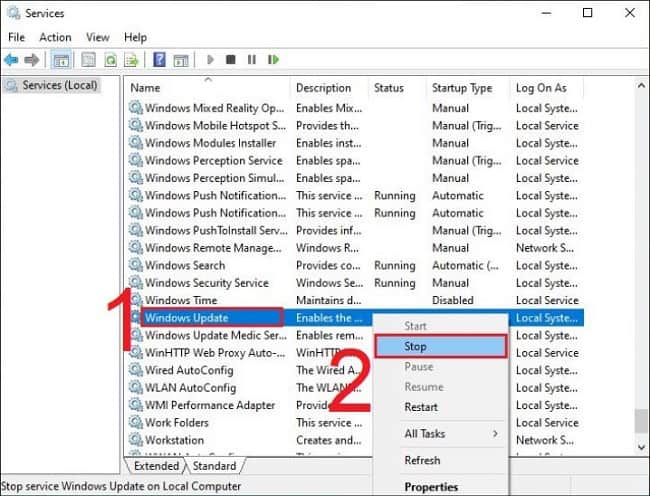Click the gear icon beside Work Folders
The width and height of the screenshot is (650, 496).
coord(136,422)
